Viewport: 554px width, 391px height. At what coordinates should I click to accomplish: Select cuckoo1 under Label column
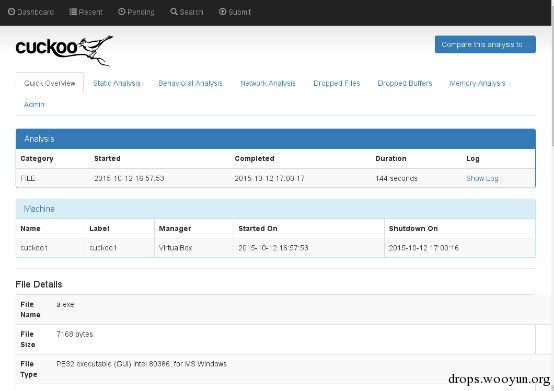[x=103, y=248]
